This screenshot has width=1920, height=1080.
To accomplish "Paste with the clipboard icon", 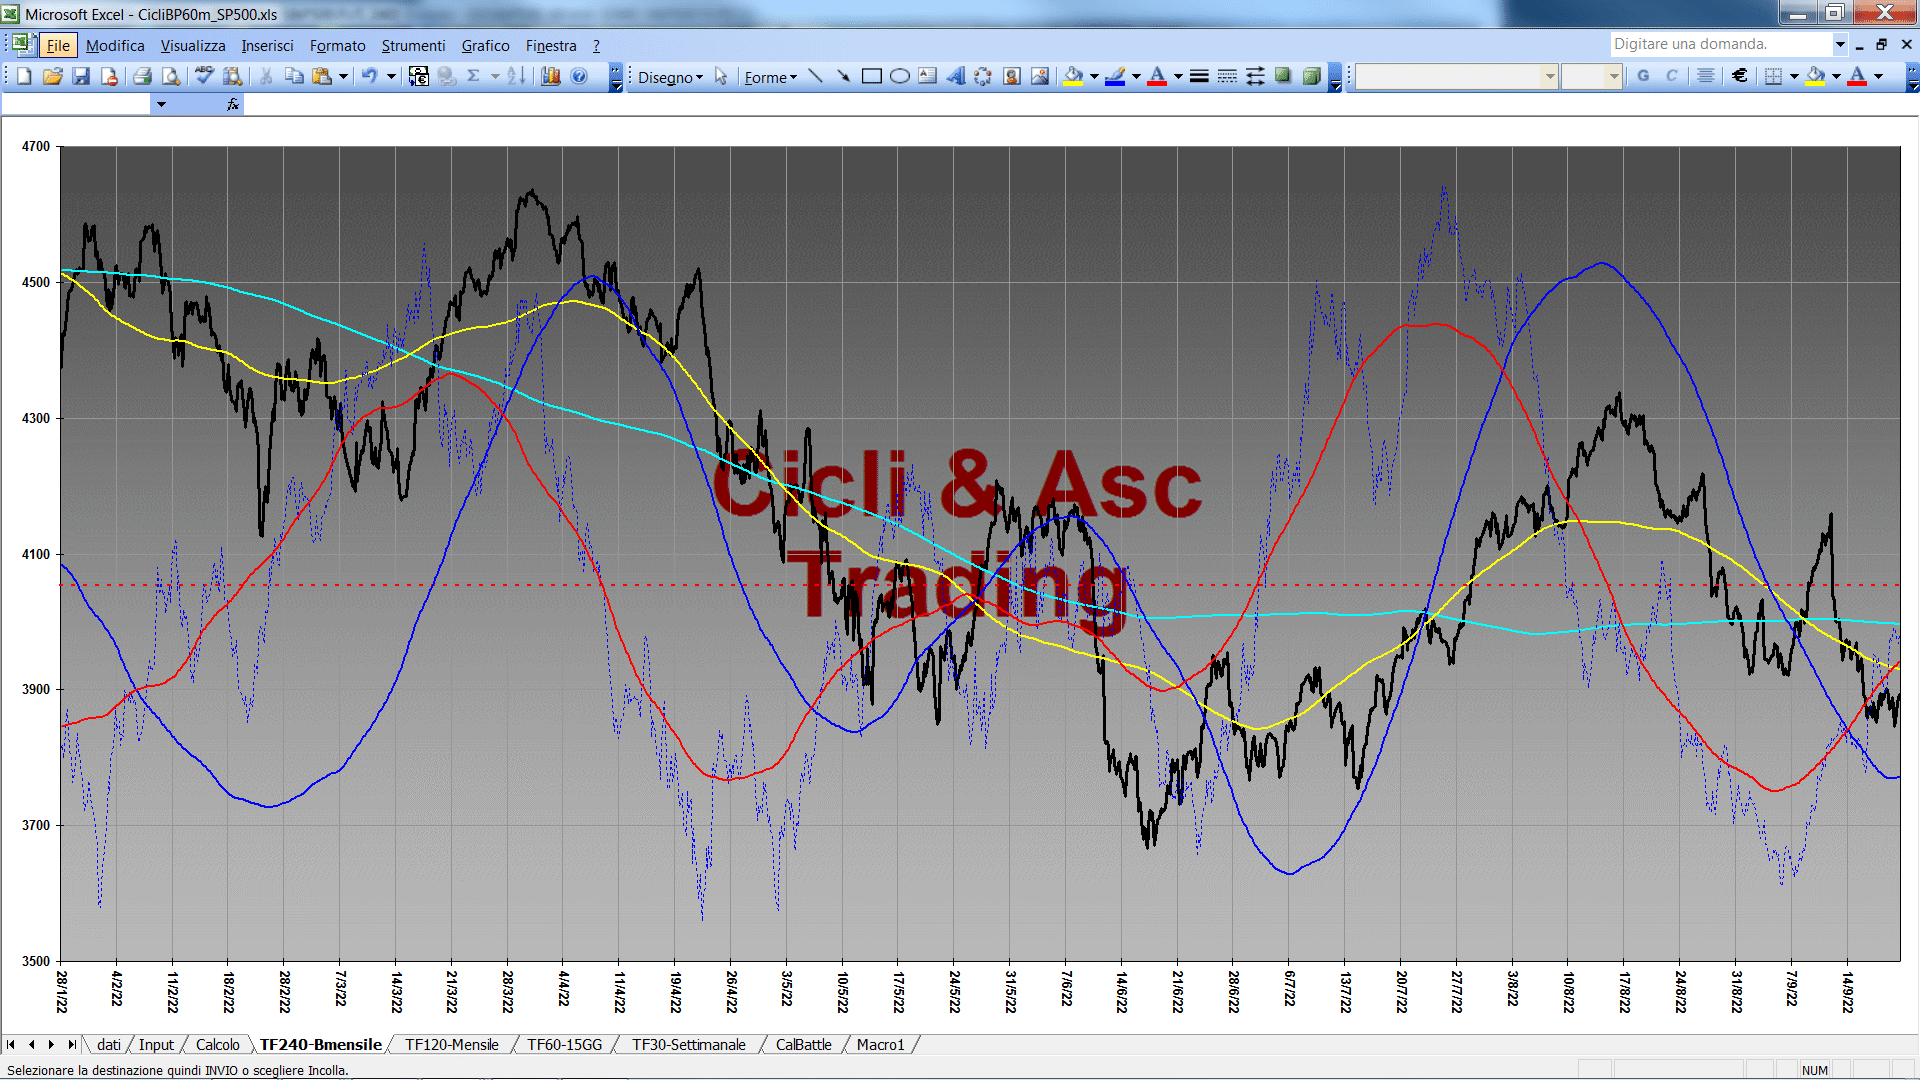I will coord(322,76).
